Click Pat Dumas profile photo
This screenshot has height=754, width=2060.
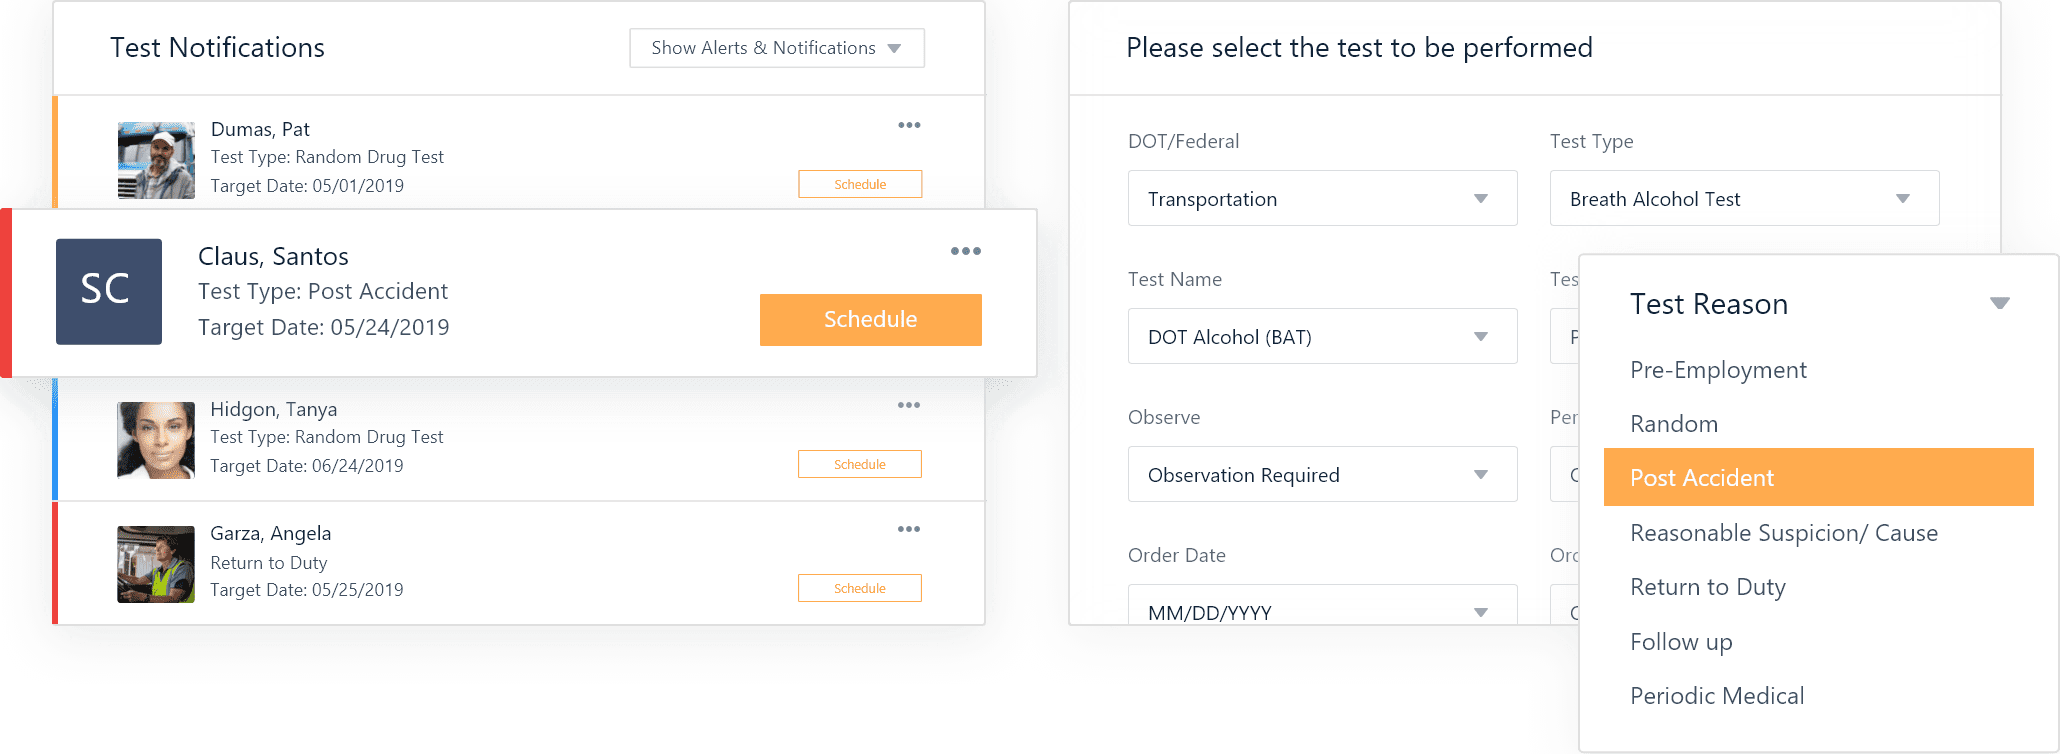[x=156, y=160]
